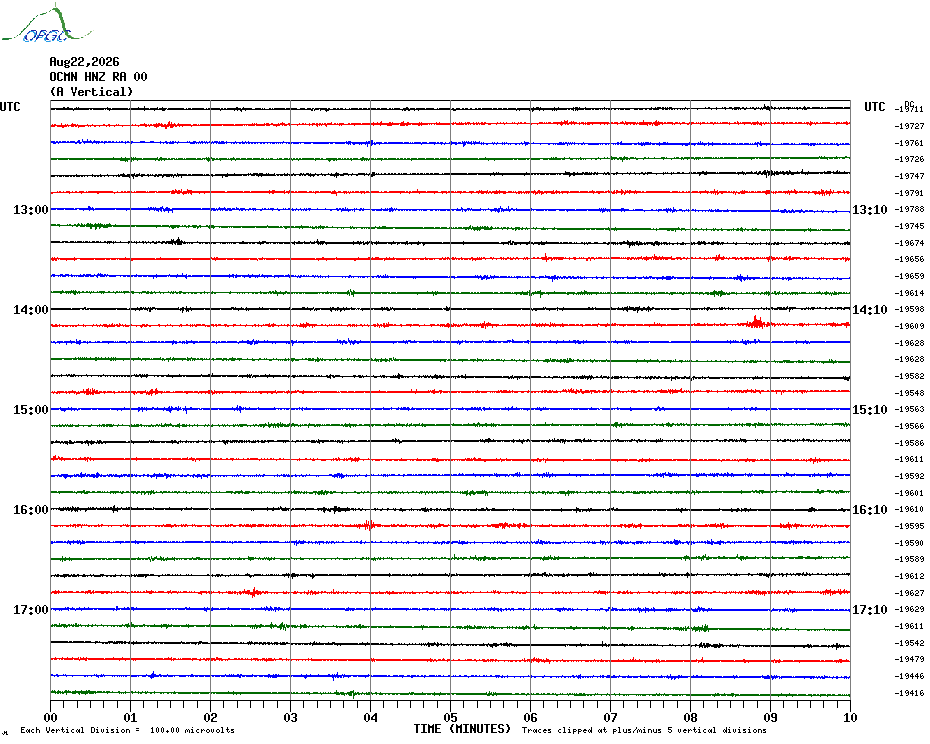This screenshot has height=744, width=930.
Task: Click the DC value -19566
Action: coord(909,427)
